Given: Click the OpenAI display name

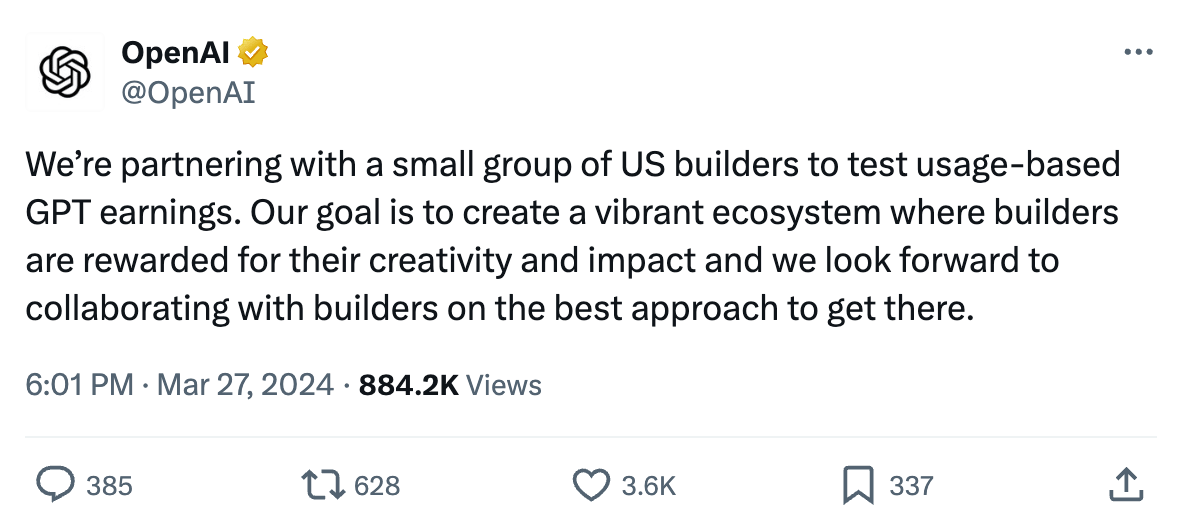Looking at the screenshot, I should 176,52.
